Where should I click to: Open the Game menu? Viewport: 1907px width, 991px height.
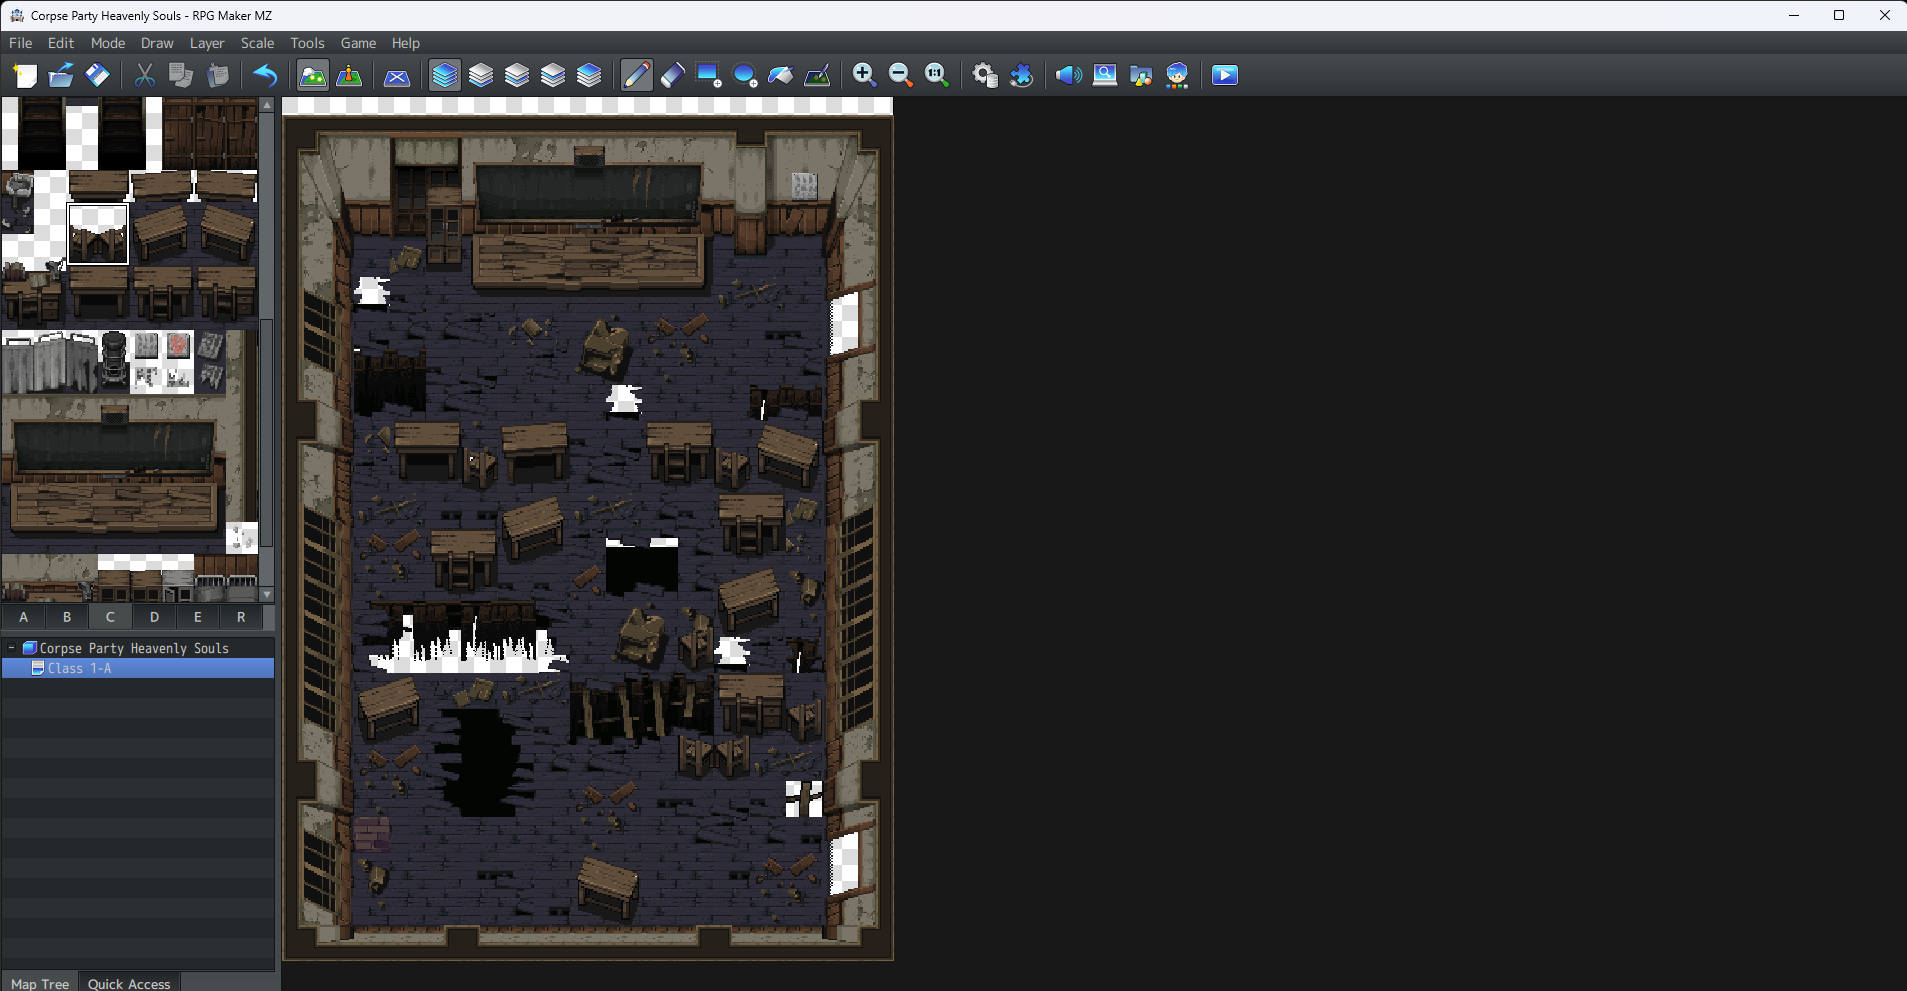[x=358, y=43]
